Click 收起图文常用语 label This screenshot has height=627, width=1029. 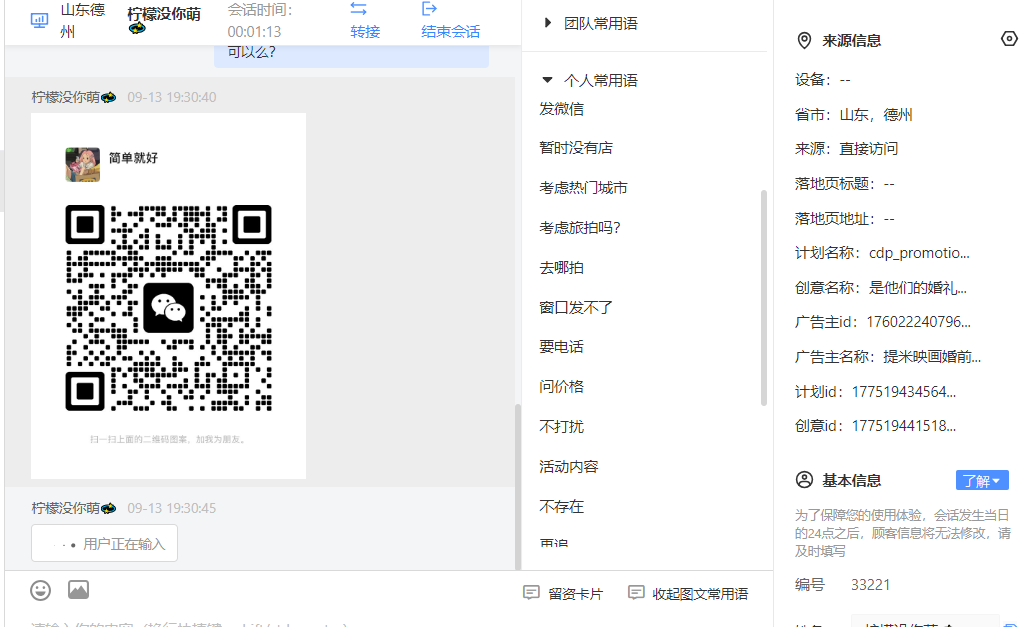(x=700, y=594)
